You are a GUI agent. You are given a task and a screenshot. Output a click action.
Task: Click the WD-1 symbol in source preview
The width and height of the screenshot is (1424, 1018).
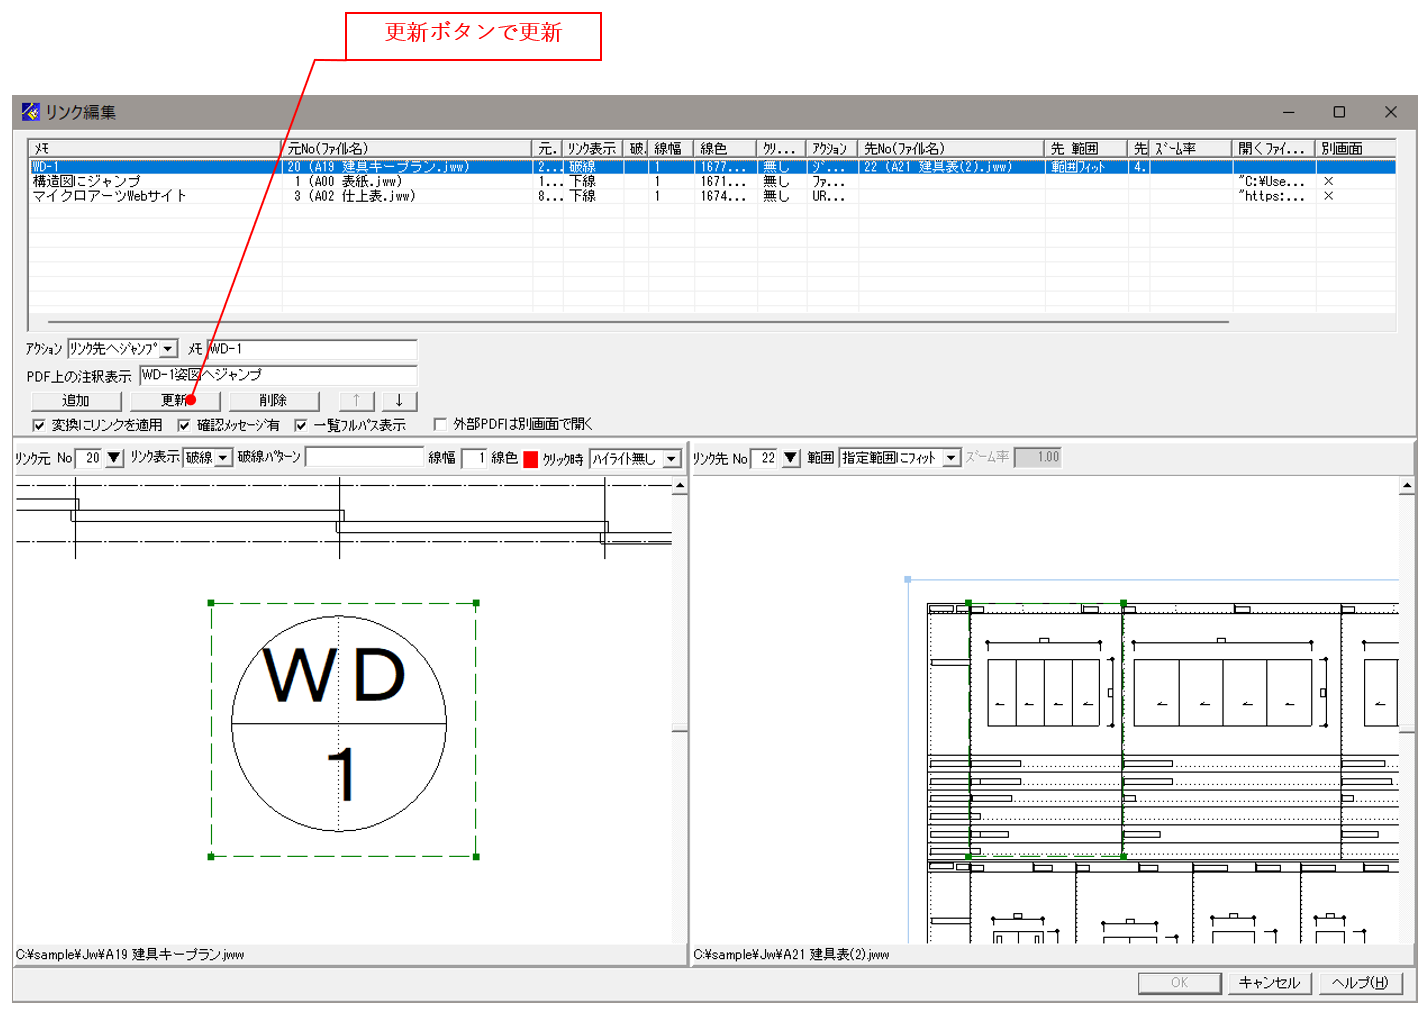coord(339,724)
